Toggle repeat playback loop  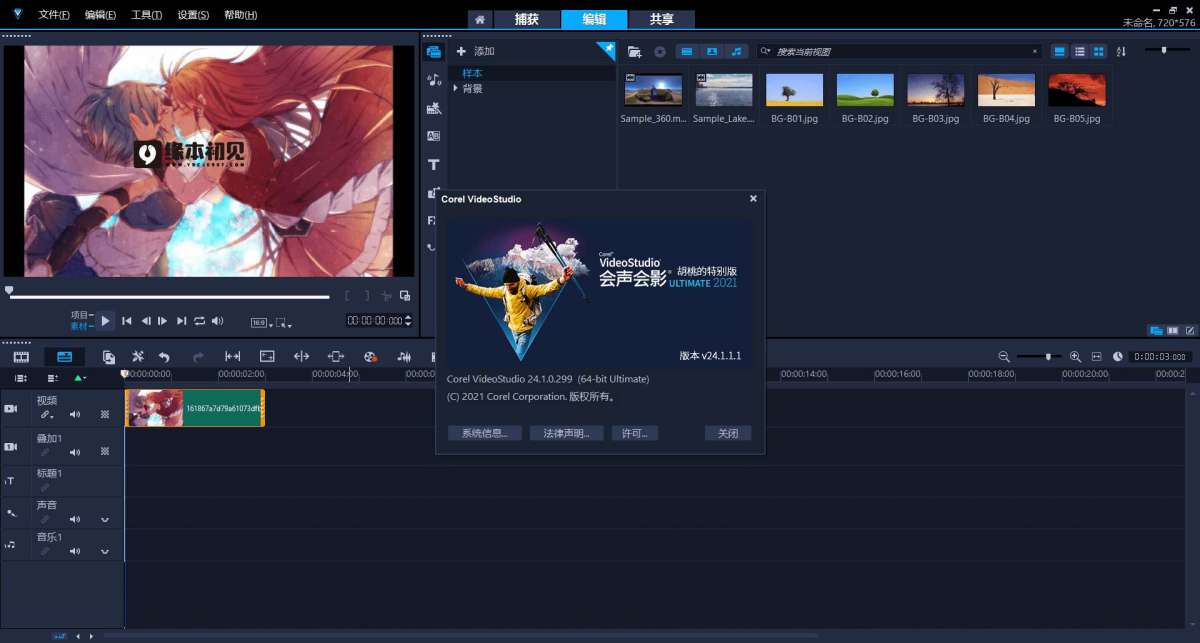coord(199,321)
